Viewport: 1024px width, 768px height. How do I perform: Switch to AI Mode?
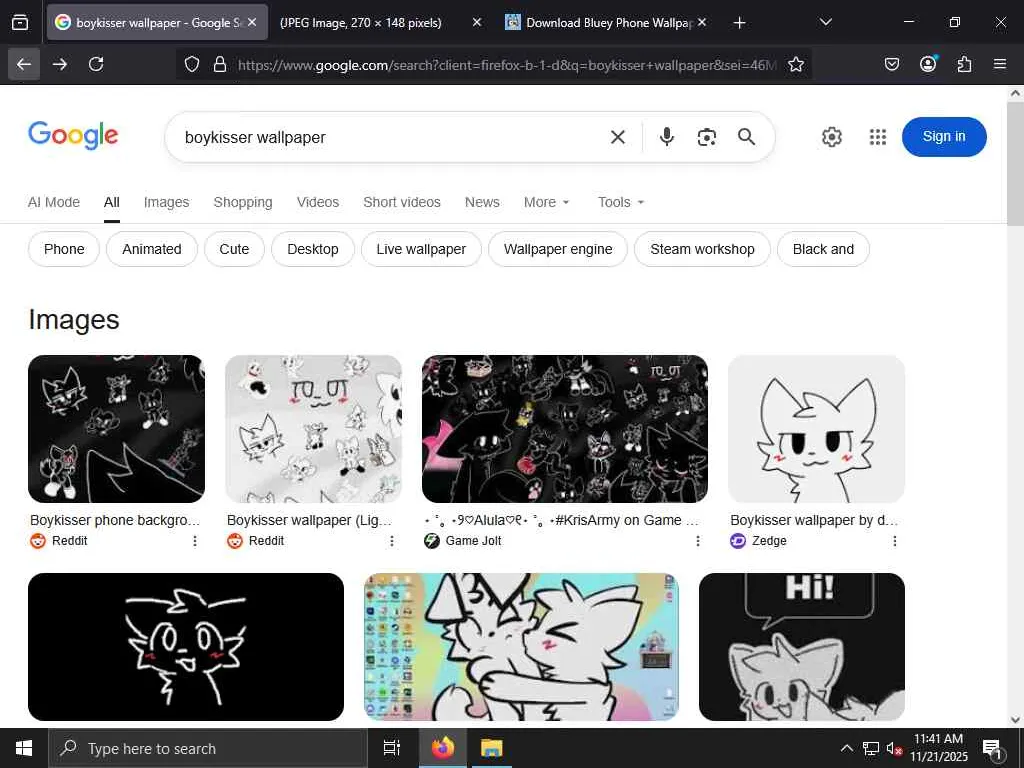(x=54, y=202)
